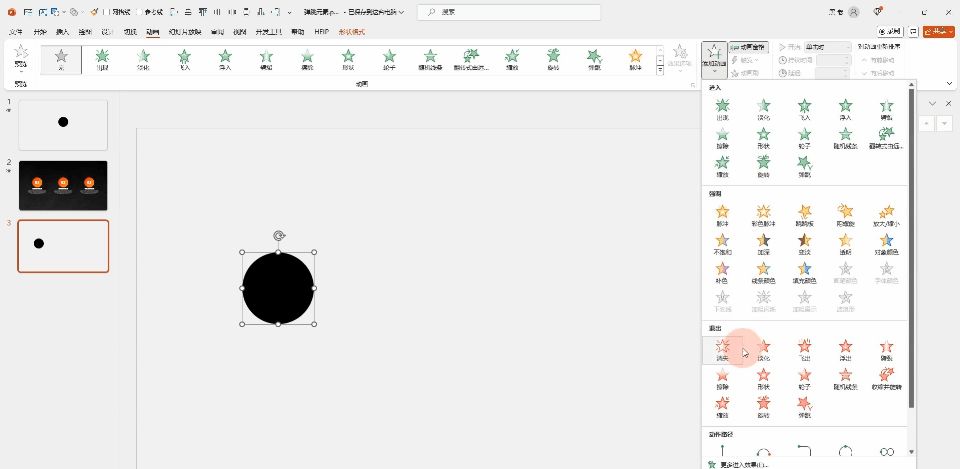Select the arc motion path icon
Viewport: 960px width, 469px height.
(763, 452)
